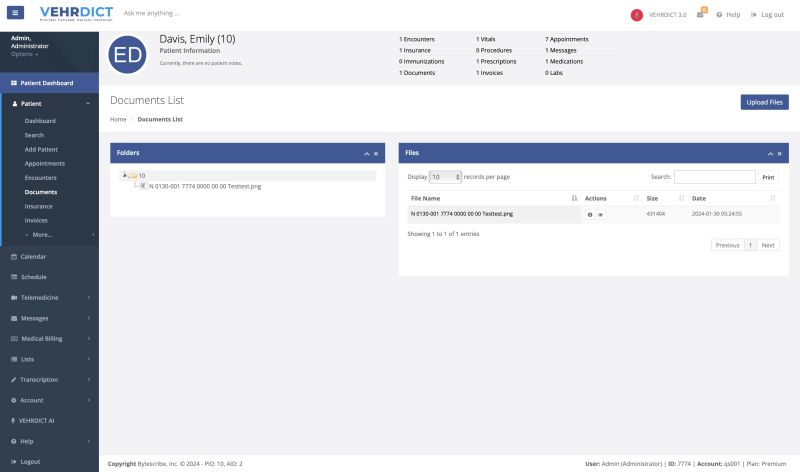Click the Search input field
Viewport: 800px width, 472px height.
click(x=714, y=177)
